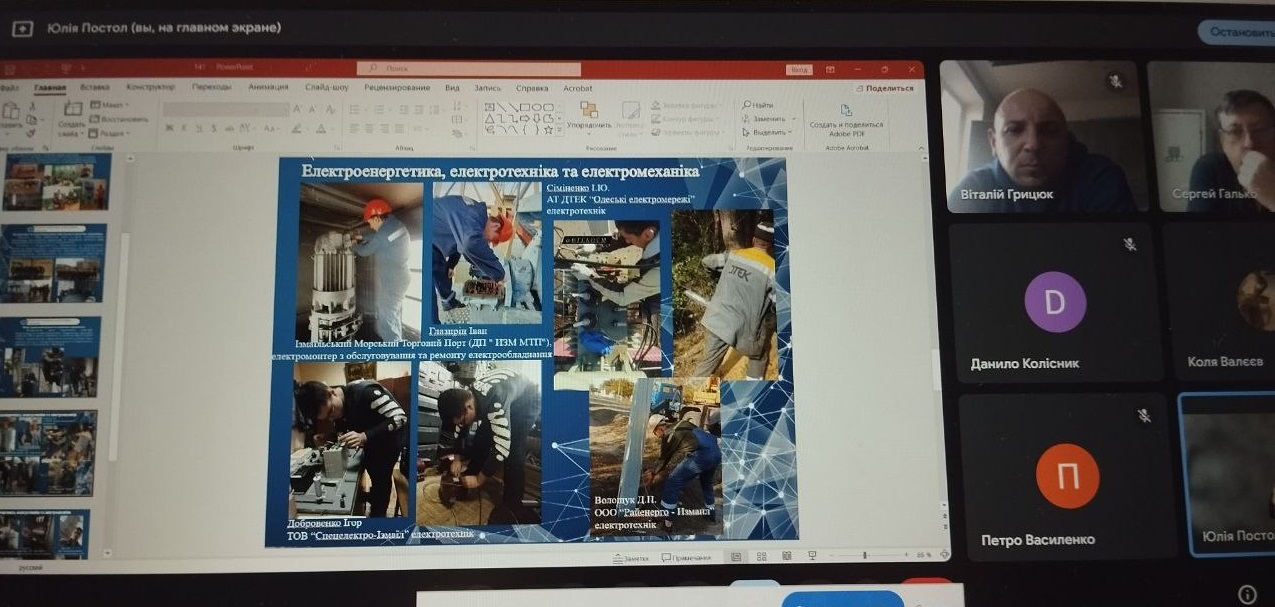
Task: Click the Упорядочить arrange button
Action: [588, 116]
